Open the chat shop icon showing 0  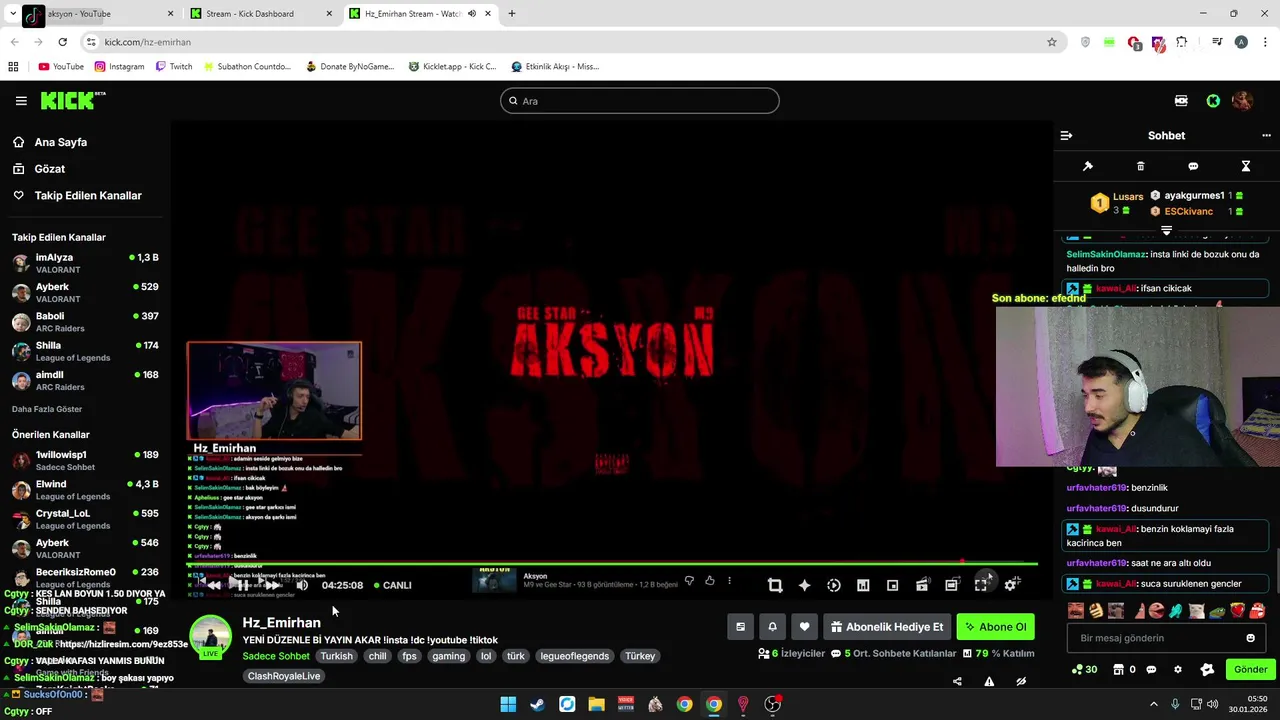coord(1124,669)
